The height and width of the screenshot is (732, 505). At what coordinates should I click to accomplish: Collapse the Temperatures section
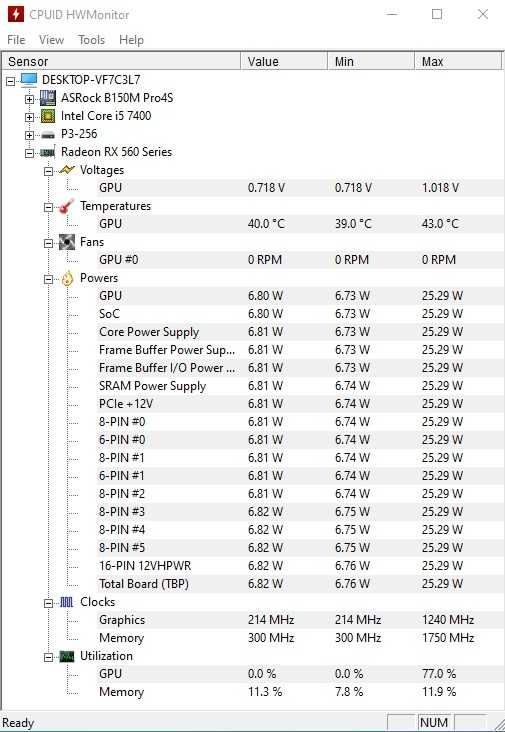49,207
